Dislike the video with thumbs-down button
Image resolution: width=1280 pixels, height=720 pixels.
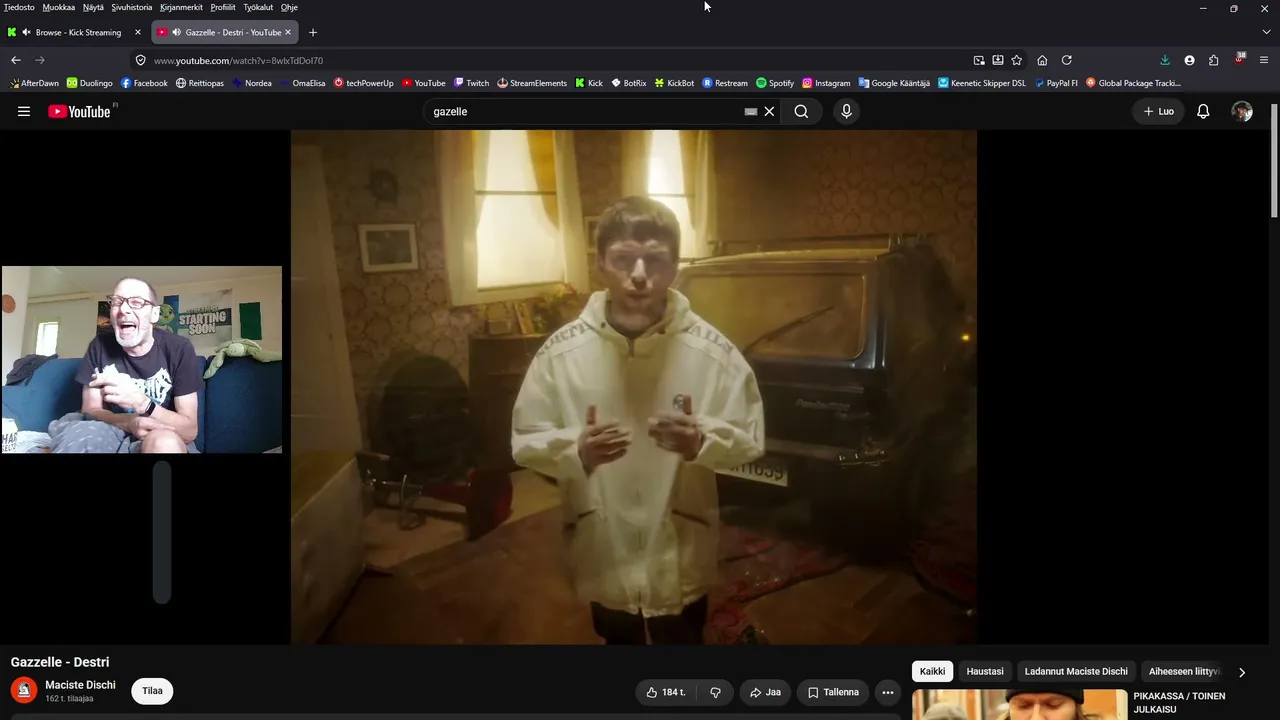pos(715,692)
